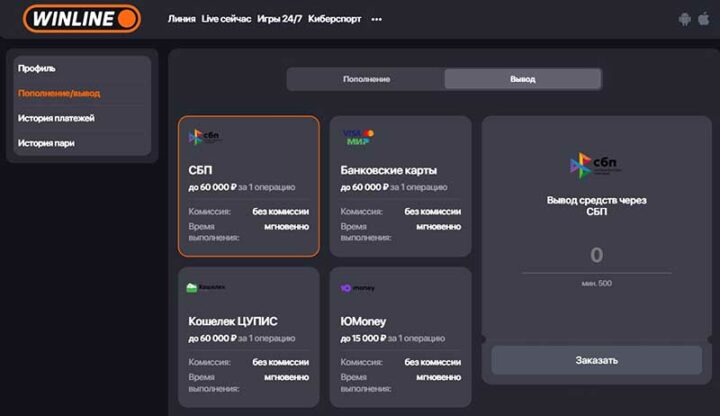Select the ЮMoney method card
This screenshot has width=720, height=416.
click(400, 337)
